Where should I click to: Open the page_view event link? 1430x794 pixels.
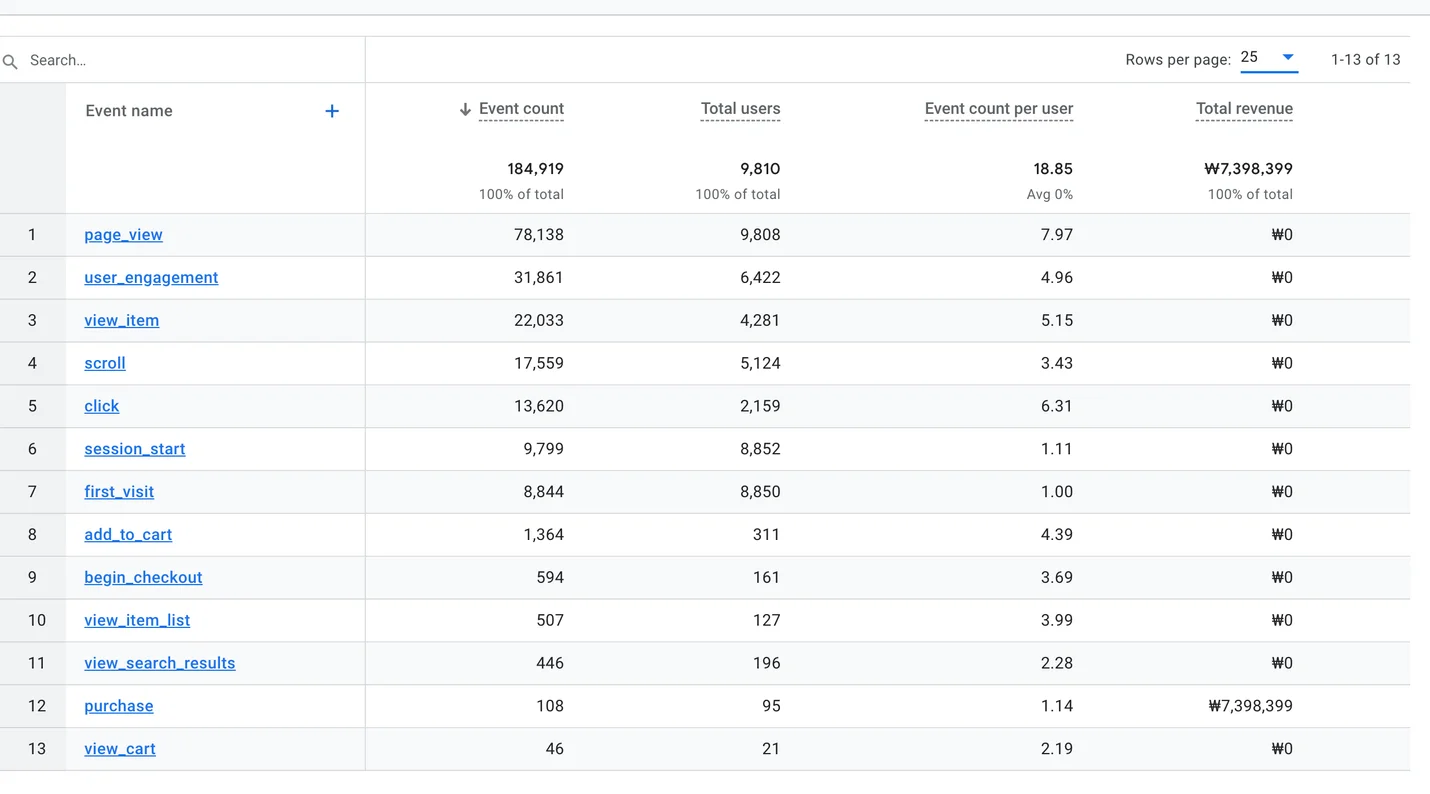[x=123, y=235]
